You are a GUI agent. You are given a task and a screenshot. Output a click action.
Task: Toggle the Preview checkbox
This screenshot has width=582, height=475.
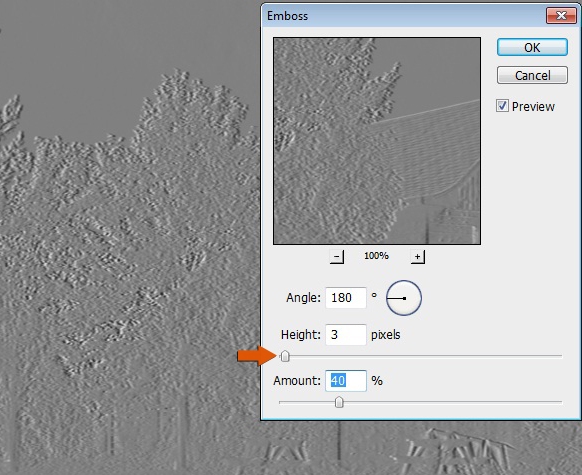[502, 106]
